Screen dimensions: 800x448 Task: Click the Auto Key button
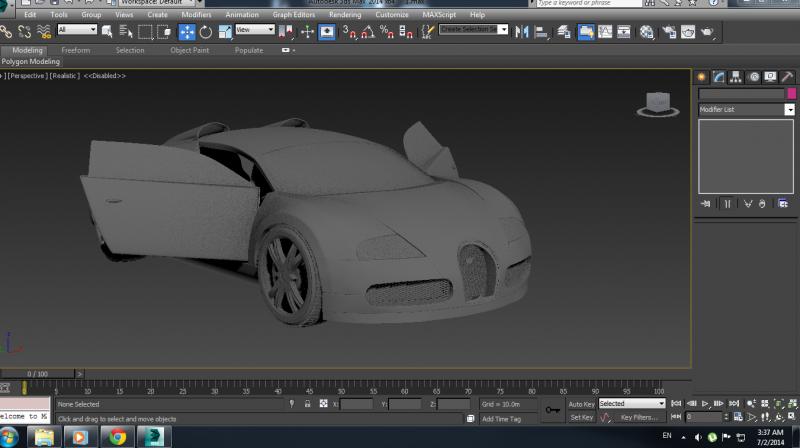(582, 404)
